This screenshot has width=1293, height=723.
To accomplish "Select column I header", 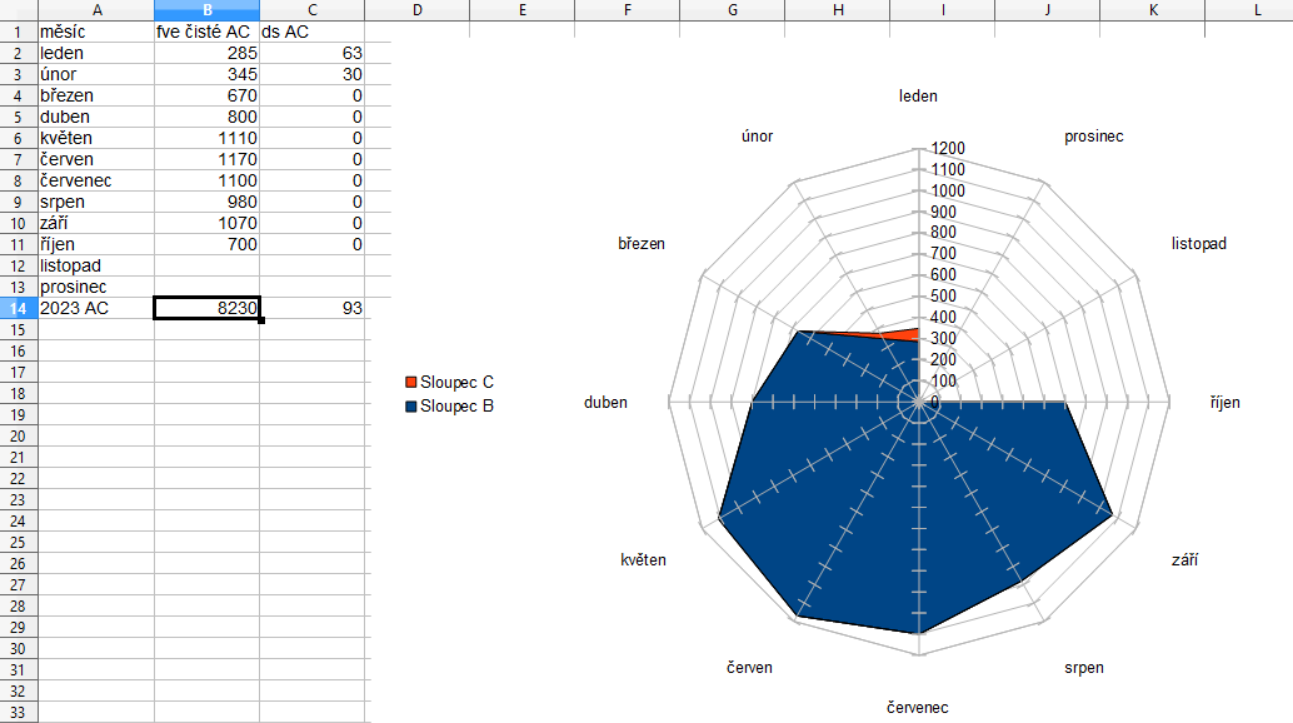I will click(x=942, y=10).
